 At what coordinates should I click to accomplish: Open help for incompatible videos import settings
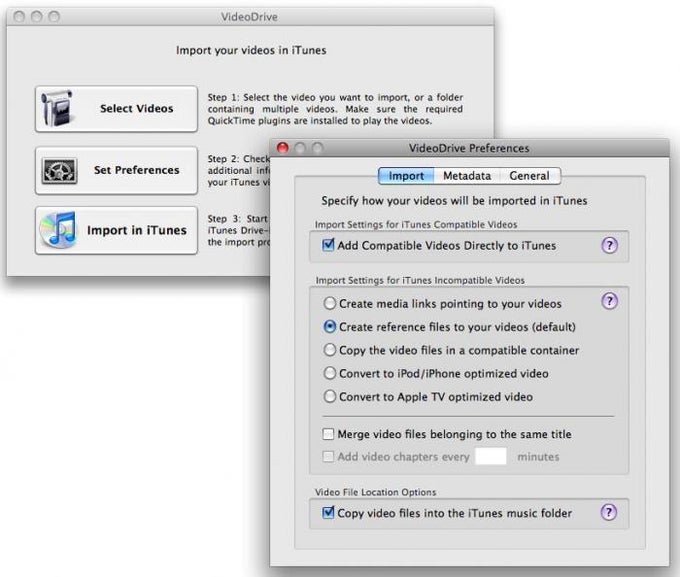tap(609, 301)
